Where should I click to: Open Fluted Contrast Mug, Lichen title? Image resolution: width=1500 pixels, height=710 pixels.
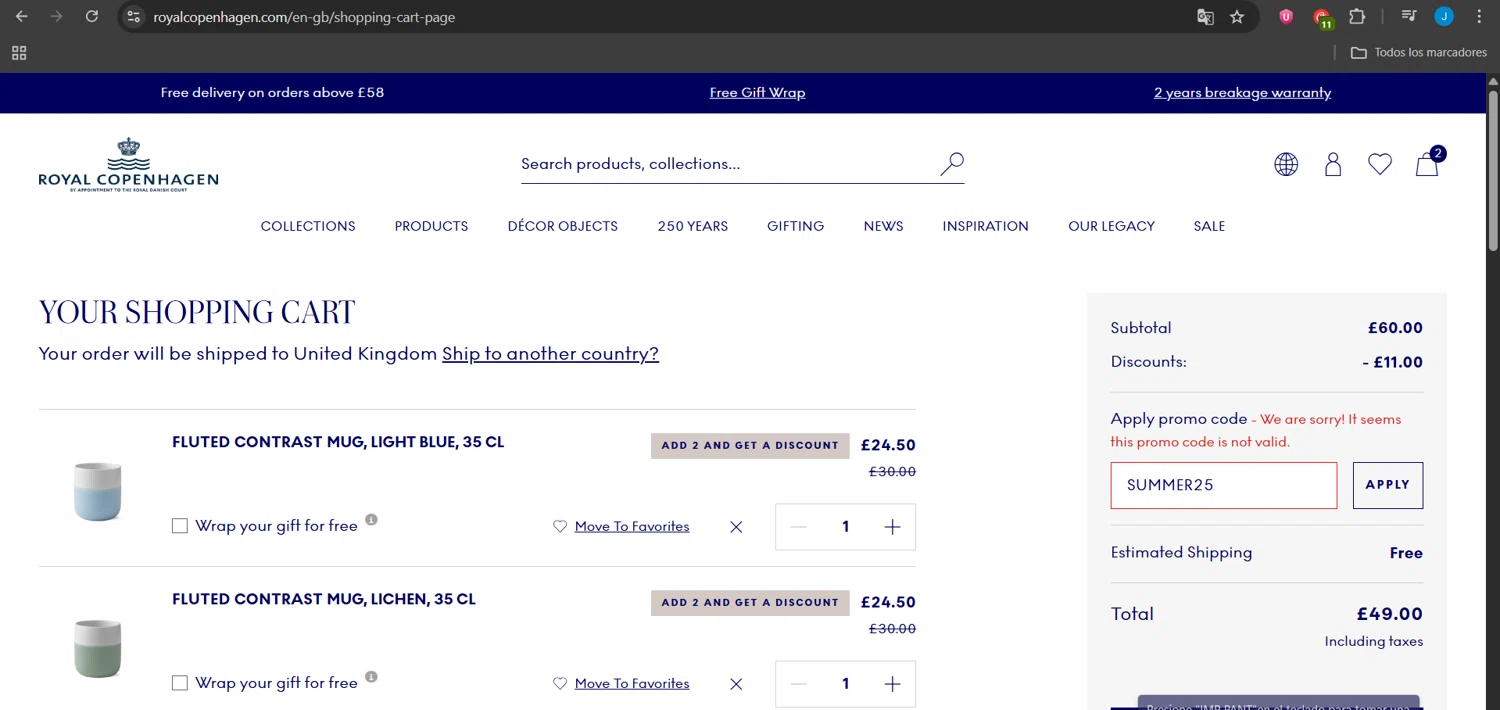pos(324,599)
